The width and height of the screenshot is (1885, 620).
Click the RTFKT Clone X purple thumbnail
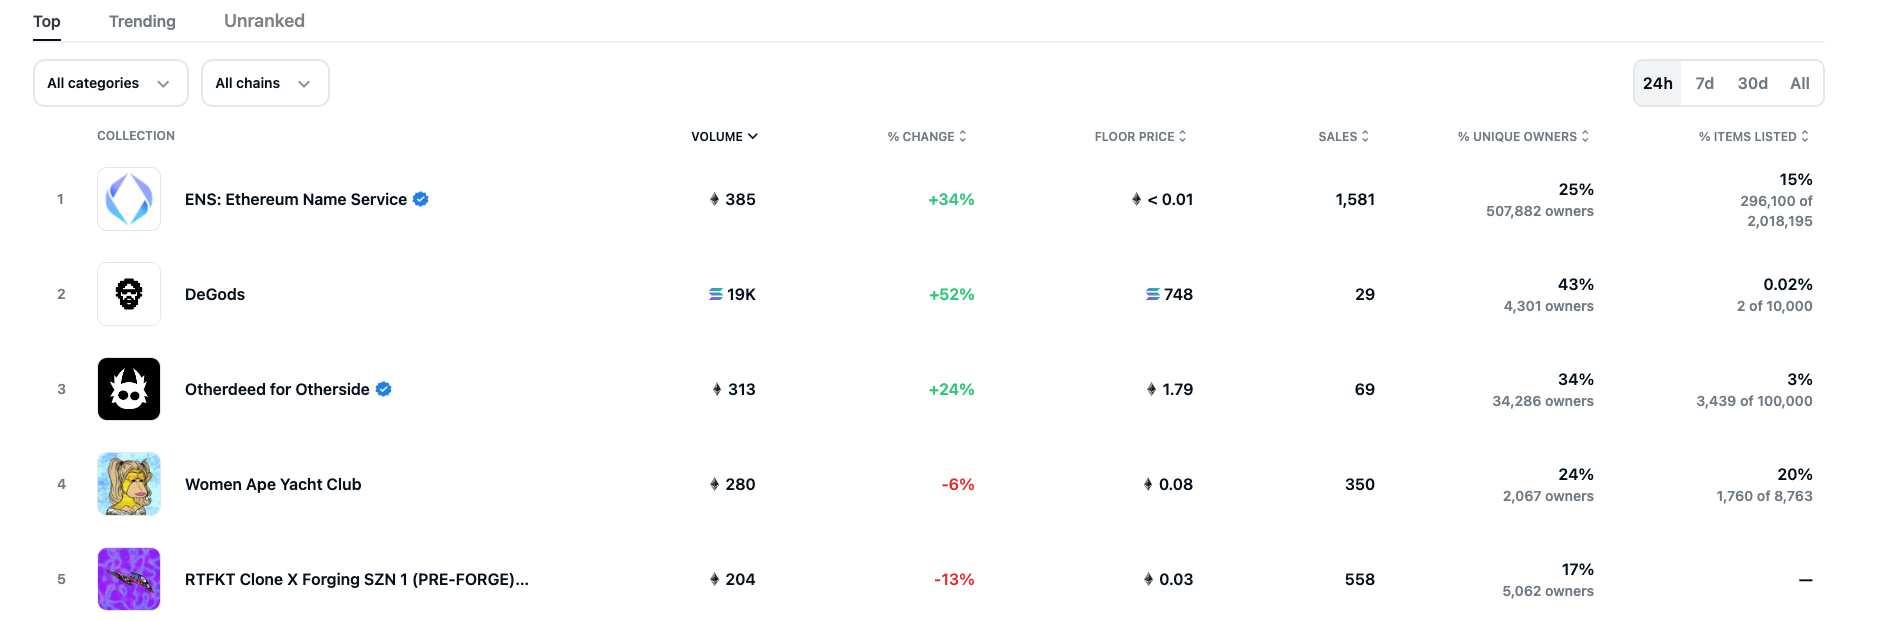pyautogui.click(x=129, y=579)
